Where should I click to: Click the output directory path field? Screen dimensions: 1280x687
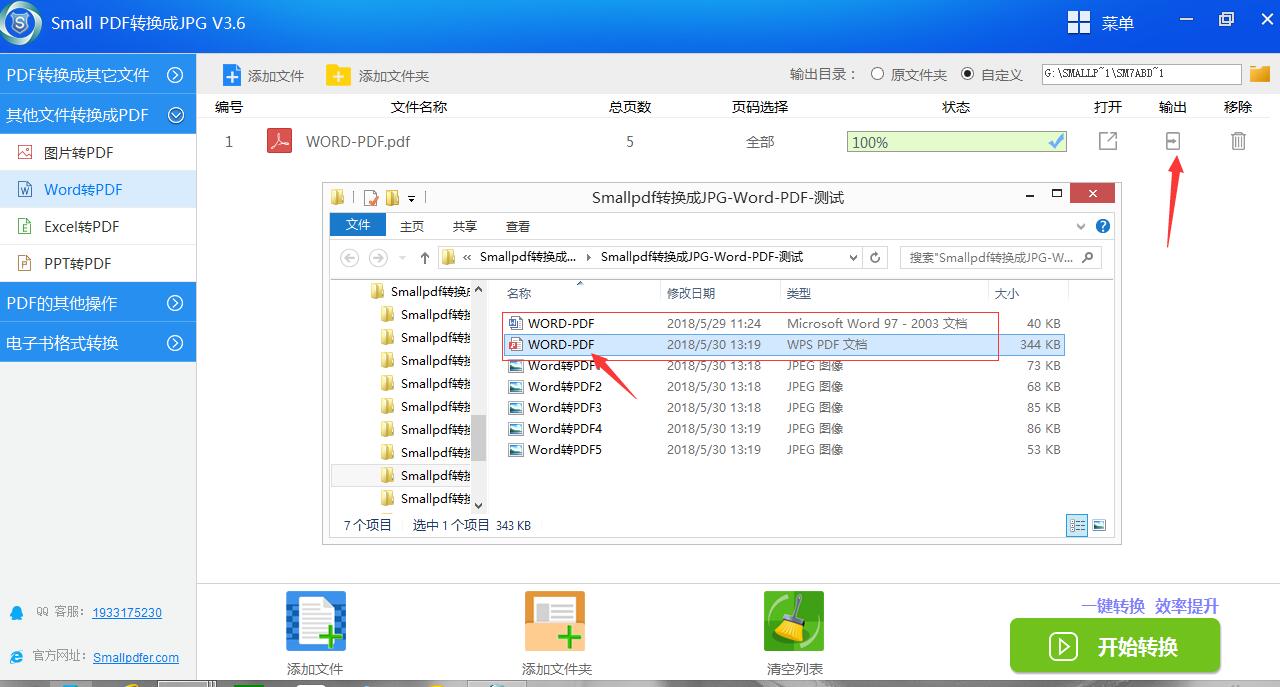coord(1141,74)
